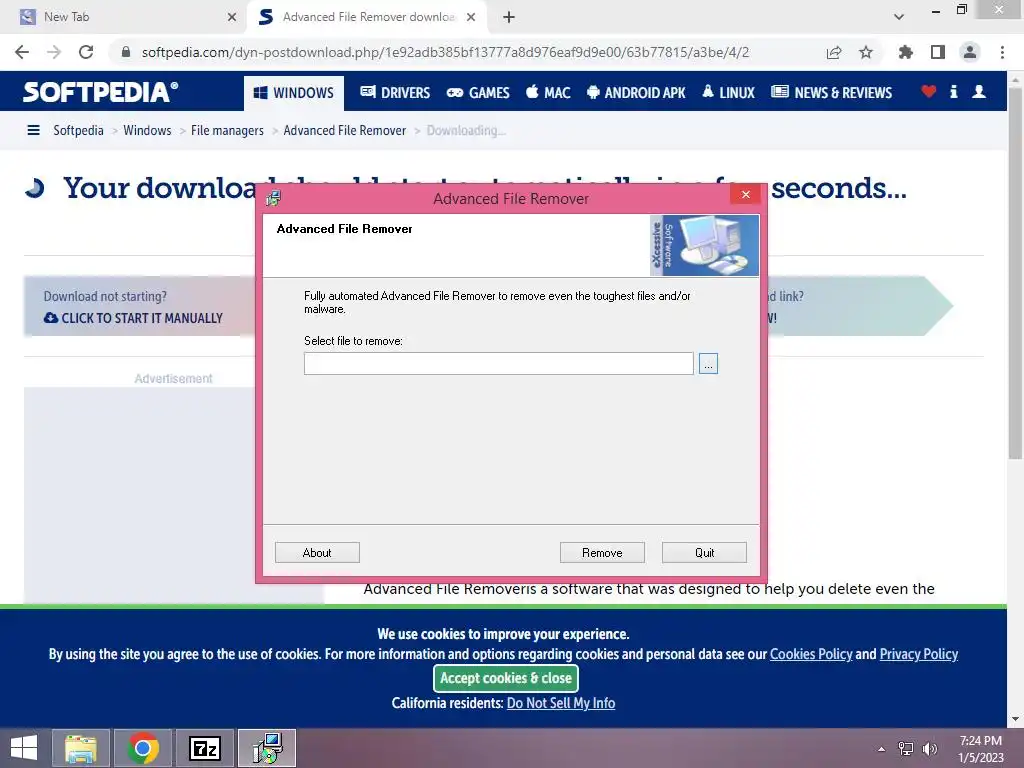Click the volume speaker tray icon
The image size is (1024, 768).
929,748
